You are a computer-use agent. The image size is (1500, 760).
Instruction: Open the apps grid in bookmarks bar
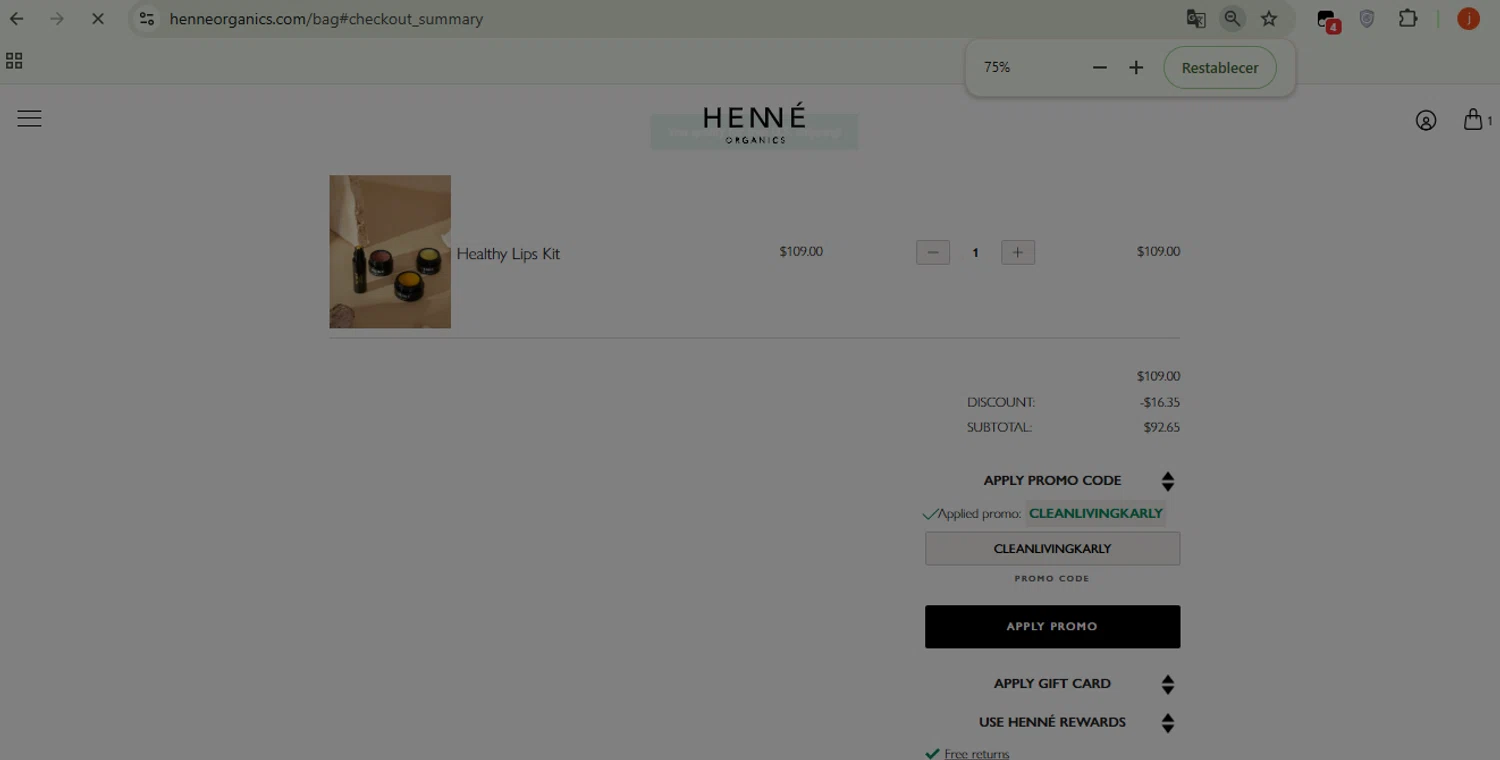point(14,61)
